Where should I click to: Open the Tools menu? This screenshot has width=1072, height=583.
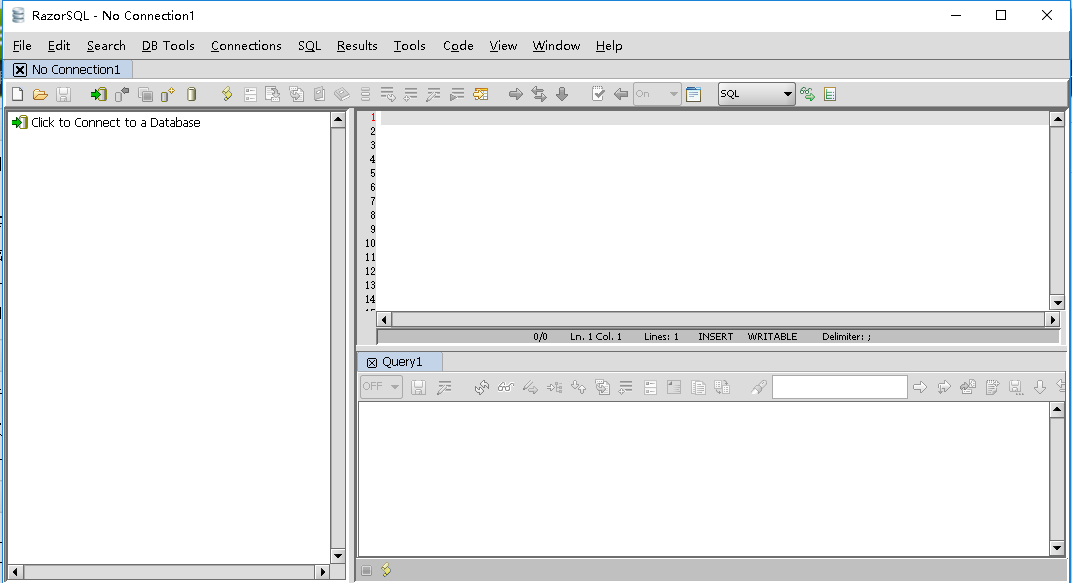410,46
